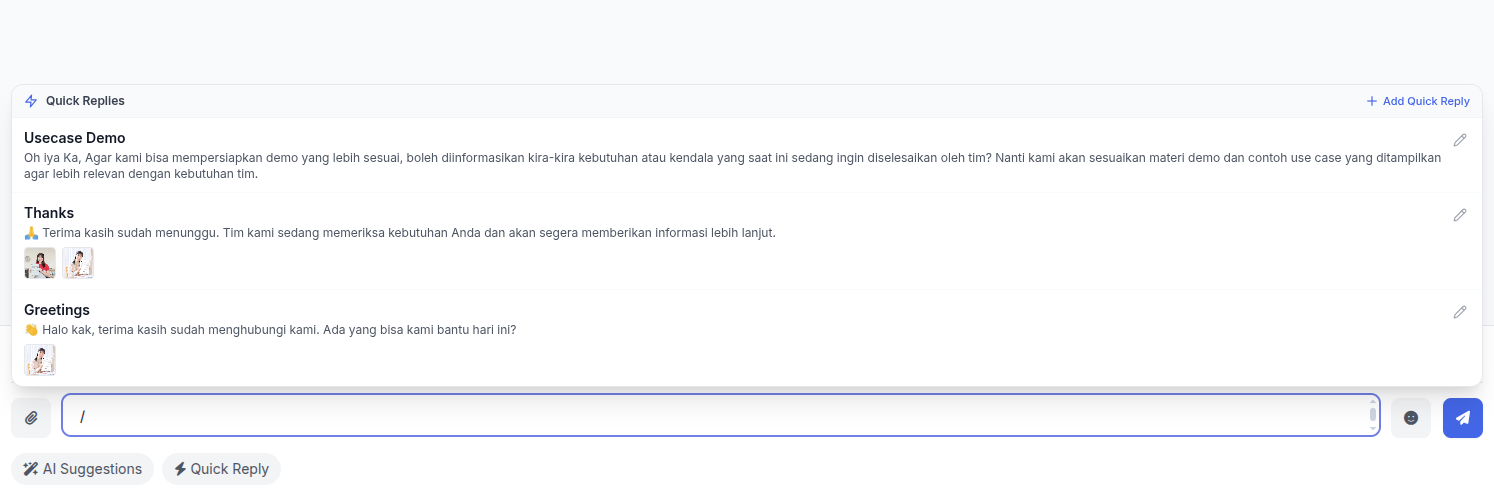
Task: Click the lightning icon beside Quick Replies
Action: click(x=31, y=101)
